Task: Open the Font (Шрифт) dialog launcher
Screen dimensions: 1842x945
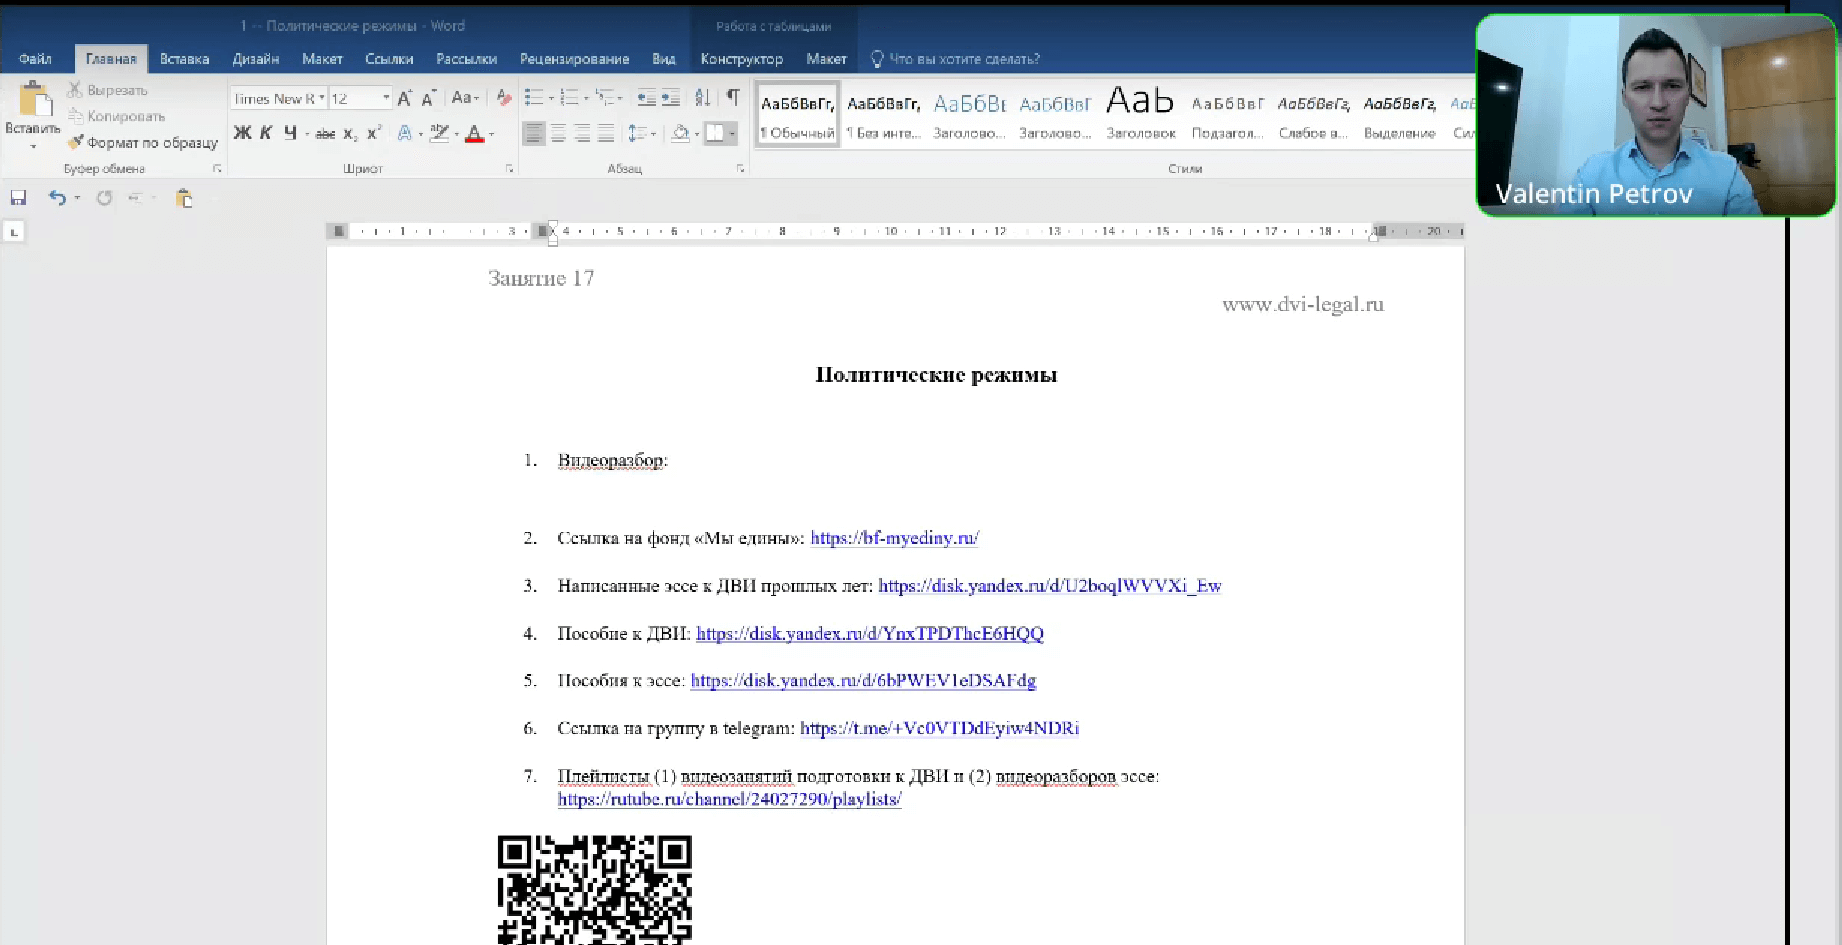Action: (x=509, y=169)
